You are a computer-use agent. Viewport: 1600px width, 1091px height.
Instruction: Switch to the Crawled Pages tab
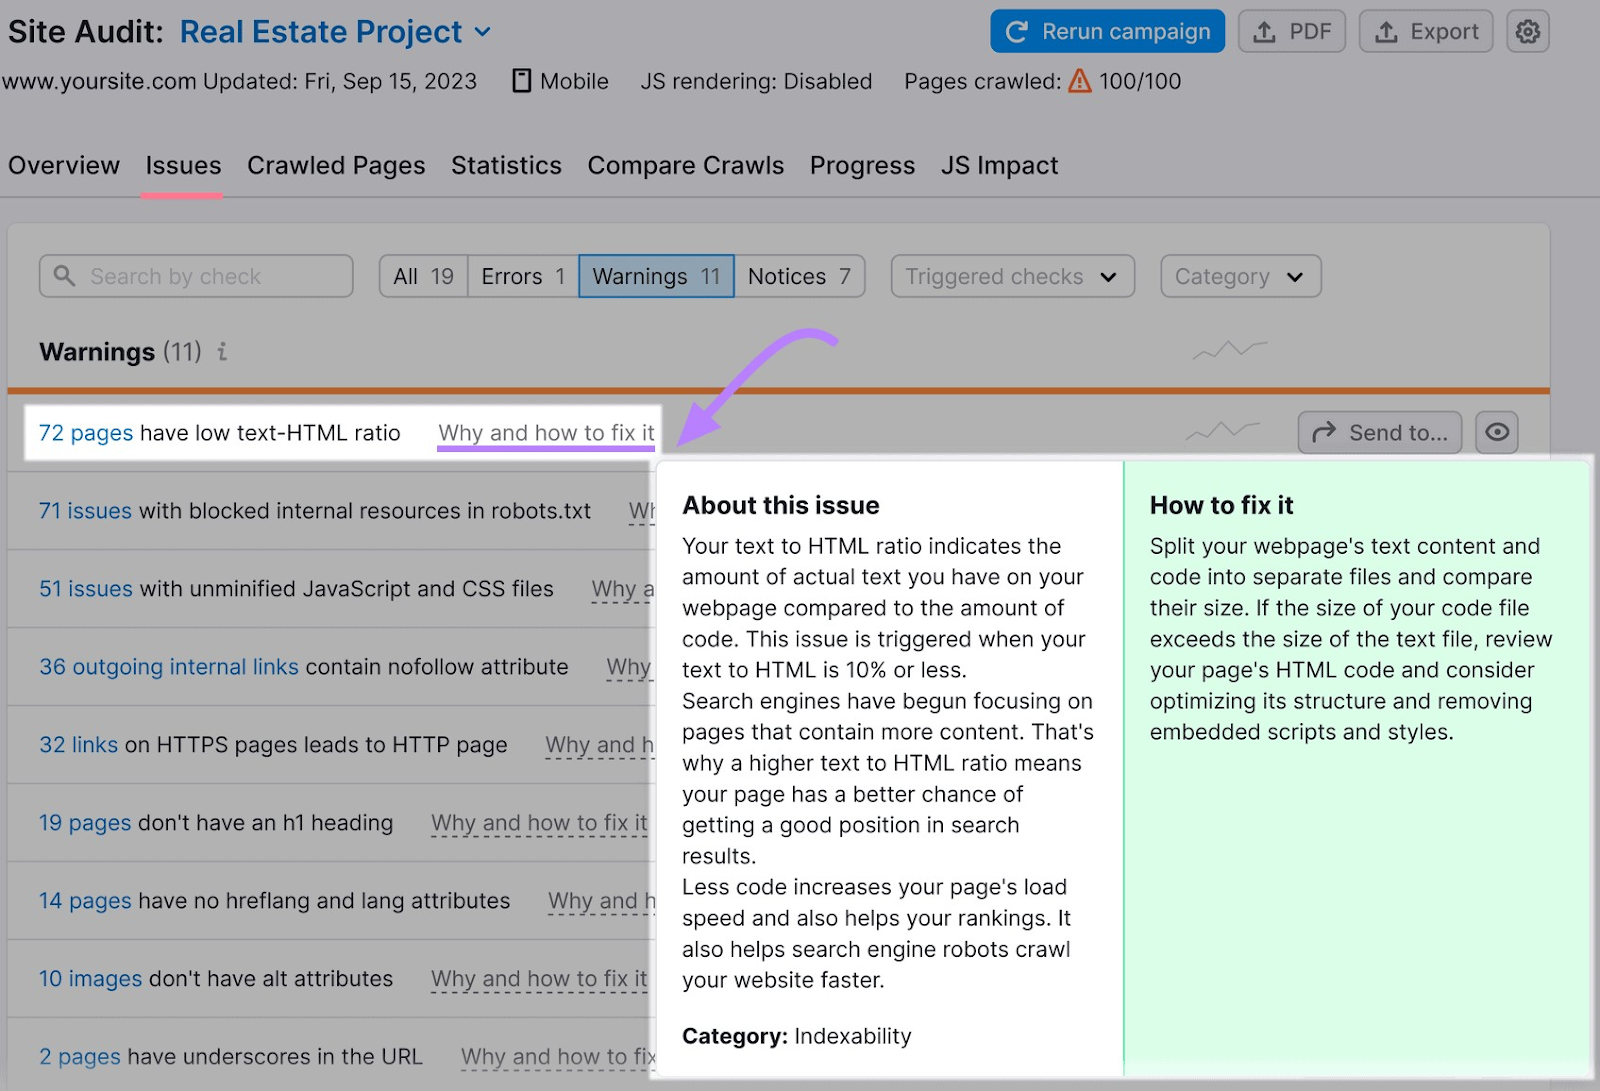pos(336,165)
